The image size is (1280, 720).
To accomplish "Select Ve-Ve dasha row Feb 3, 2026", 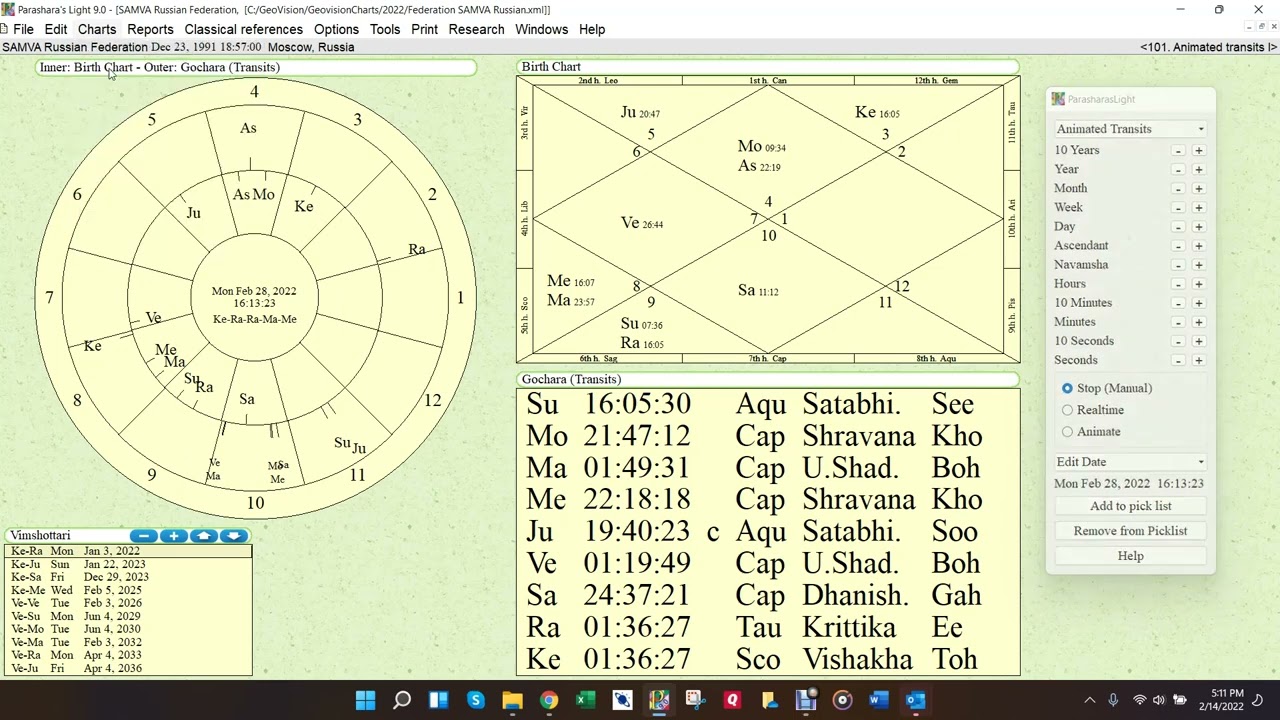I will coord(129,603).
